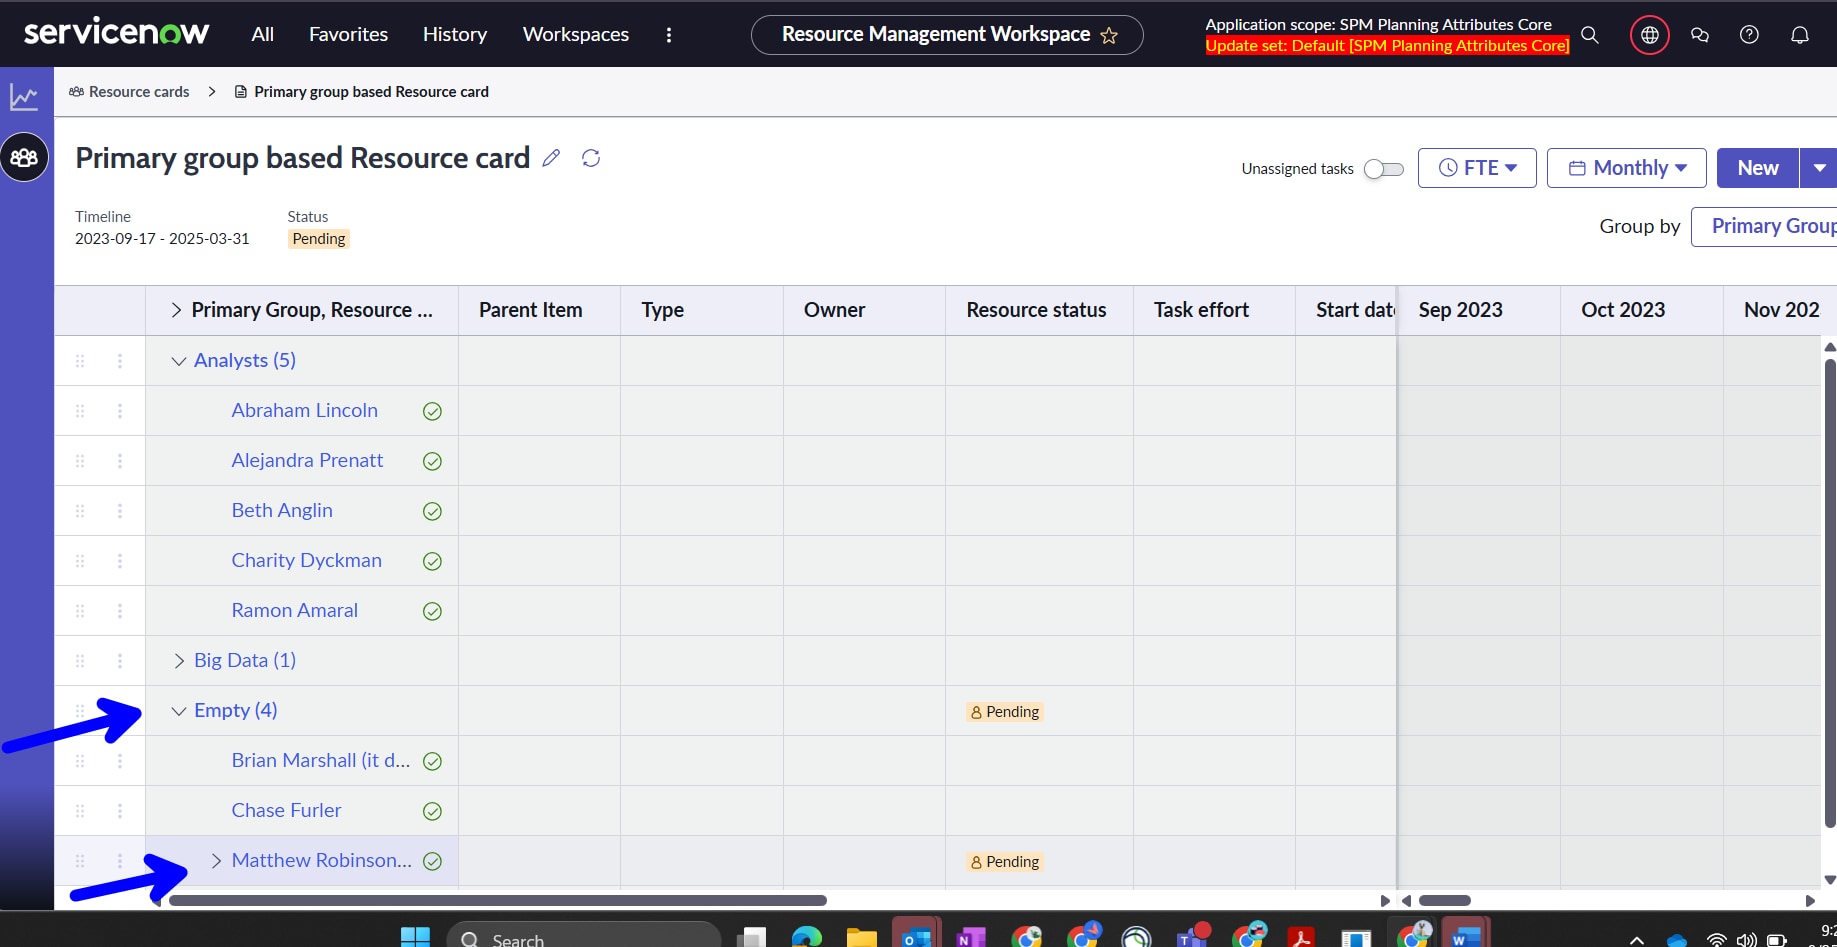Open the globe scope selector icon

click(1649, 35)
